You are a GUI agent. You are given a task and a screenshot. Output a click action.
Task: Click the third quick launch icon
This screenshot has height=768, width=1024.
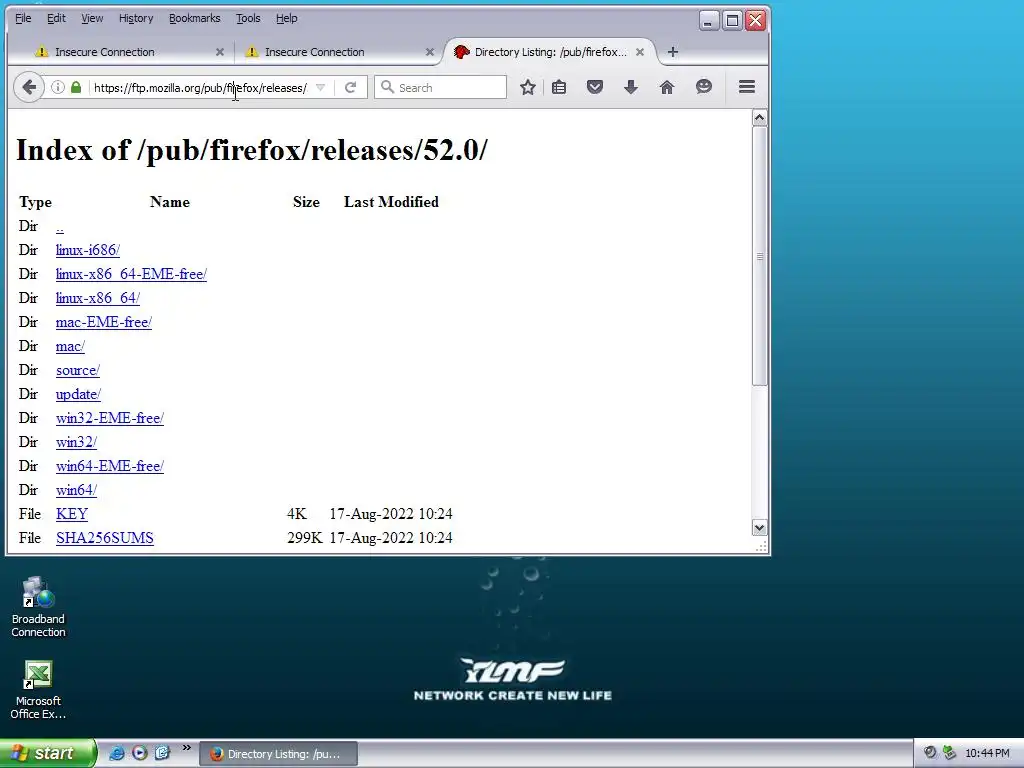161,753
